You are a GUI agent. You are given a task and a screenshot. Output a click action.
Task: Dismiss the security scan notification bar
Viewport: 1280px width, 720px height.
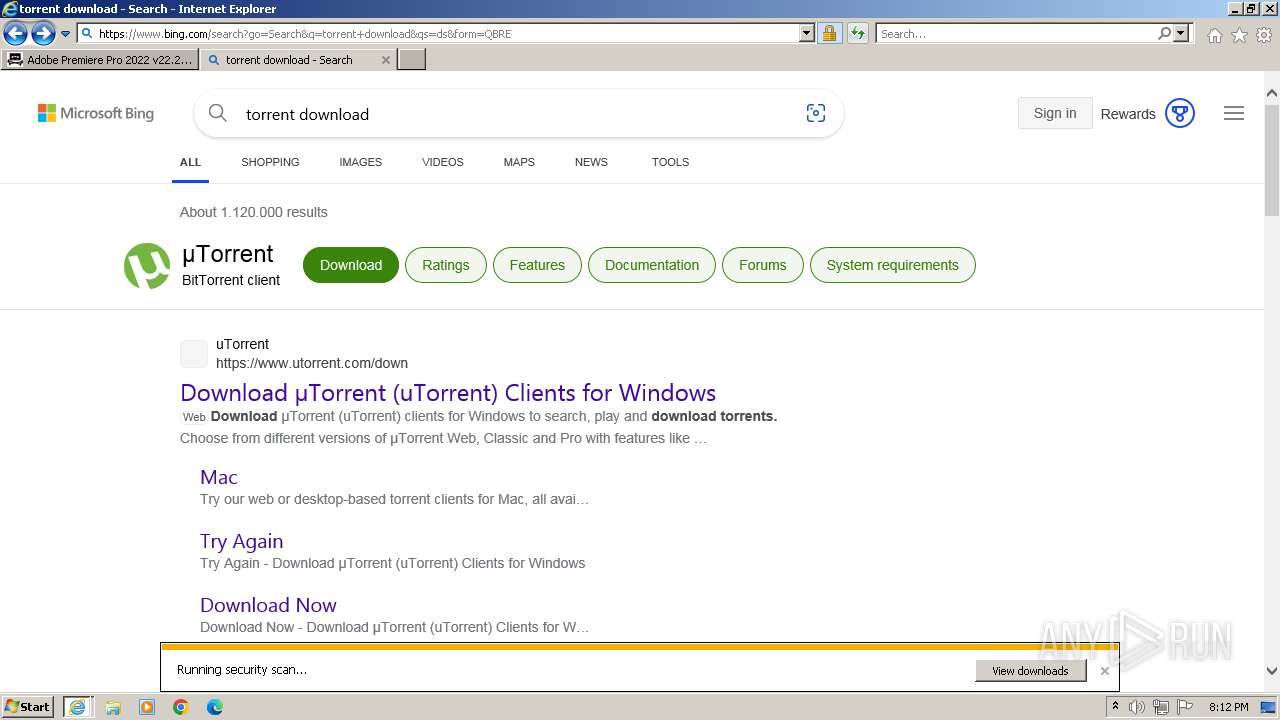[x=1105, y=671]
